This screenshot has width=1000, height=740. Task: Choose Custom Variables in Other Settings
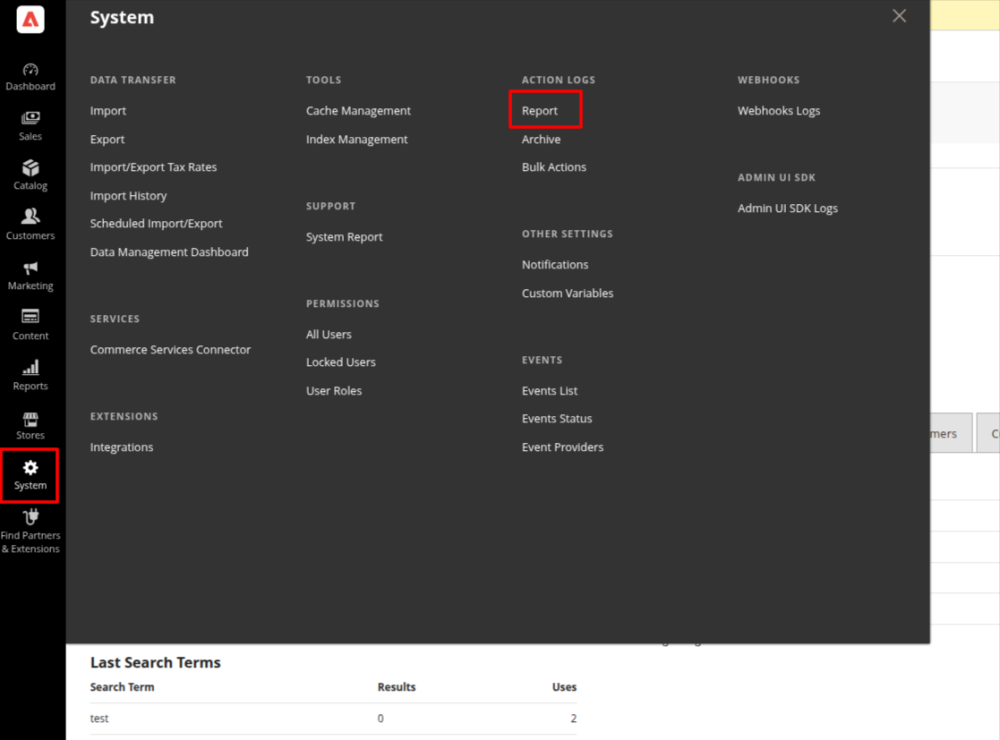[568, 294]
